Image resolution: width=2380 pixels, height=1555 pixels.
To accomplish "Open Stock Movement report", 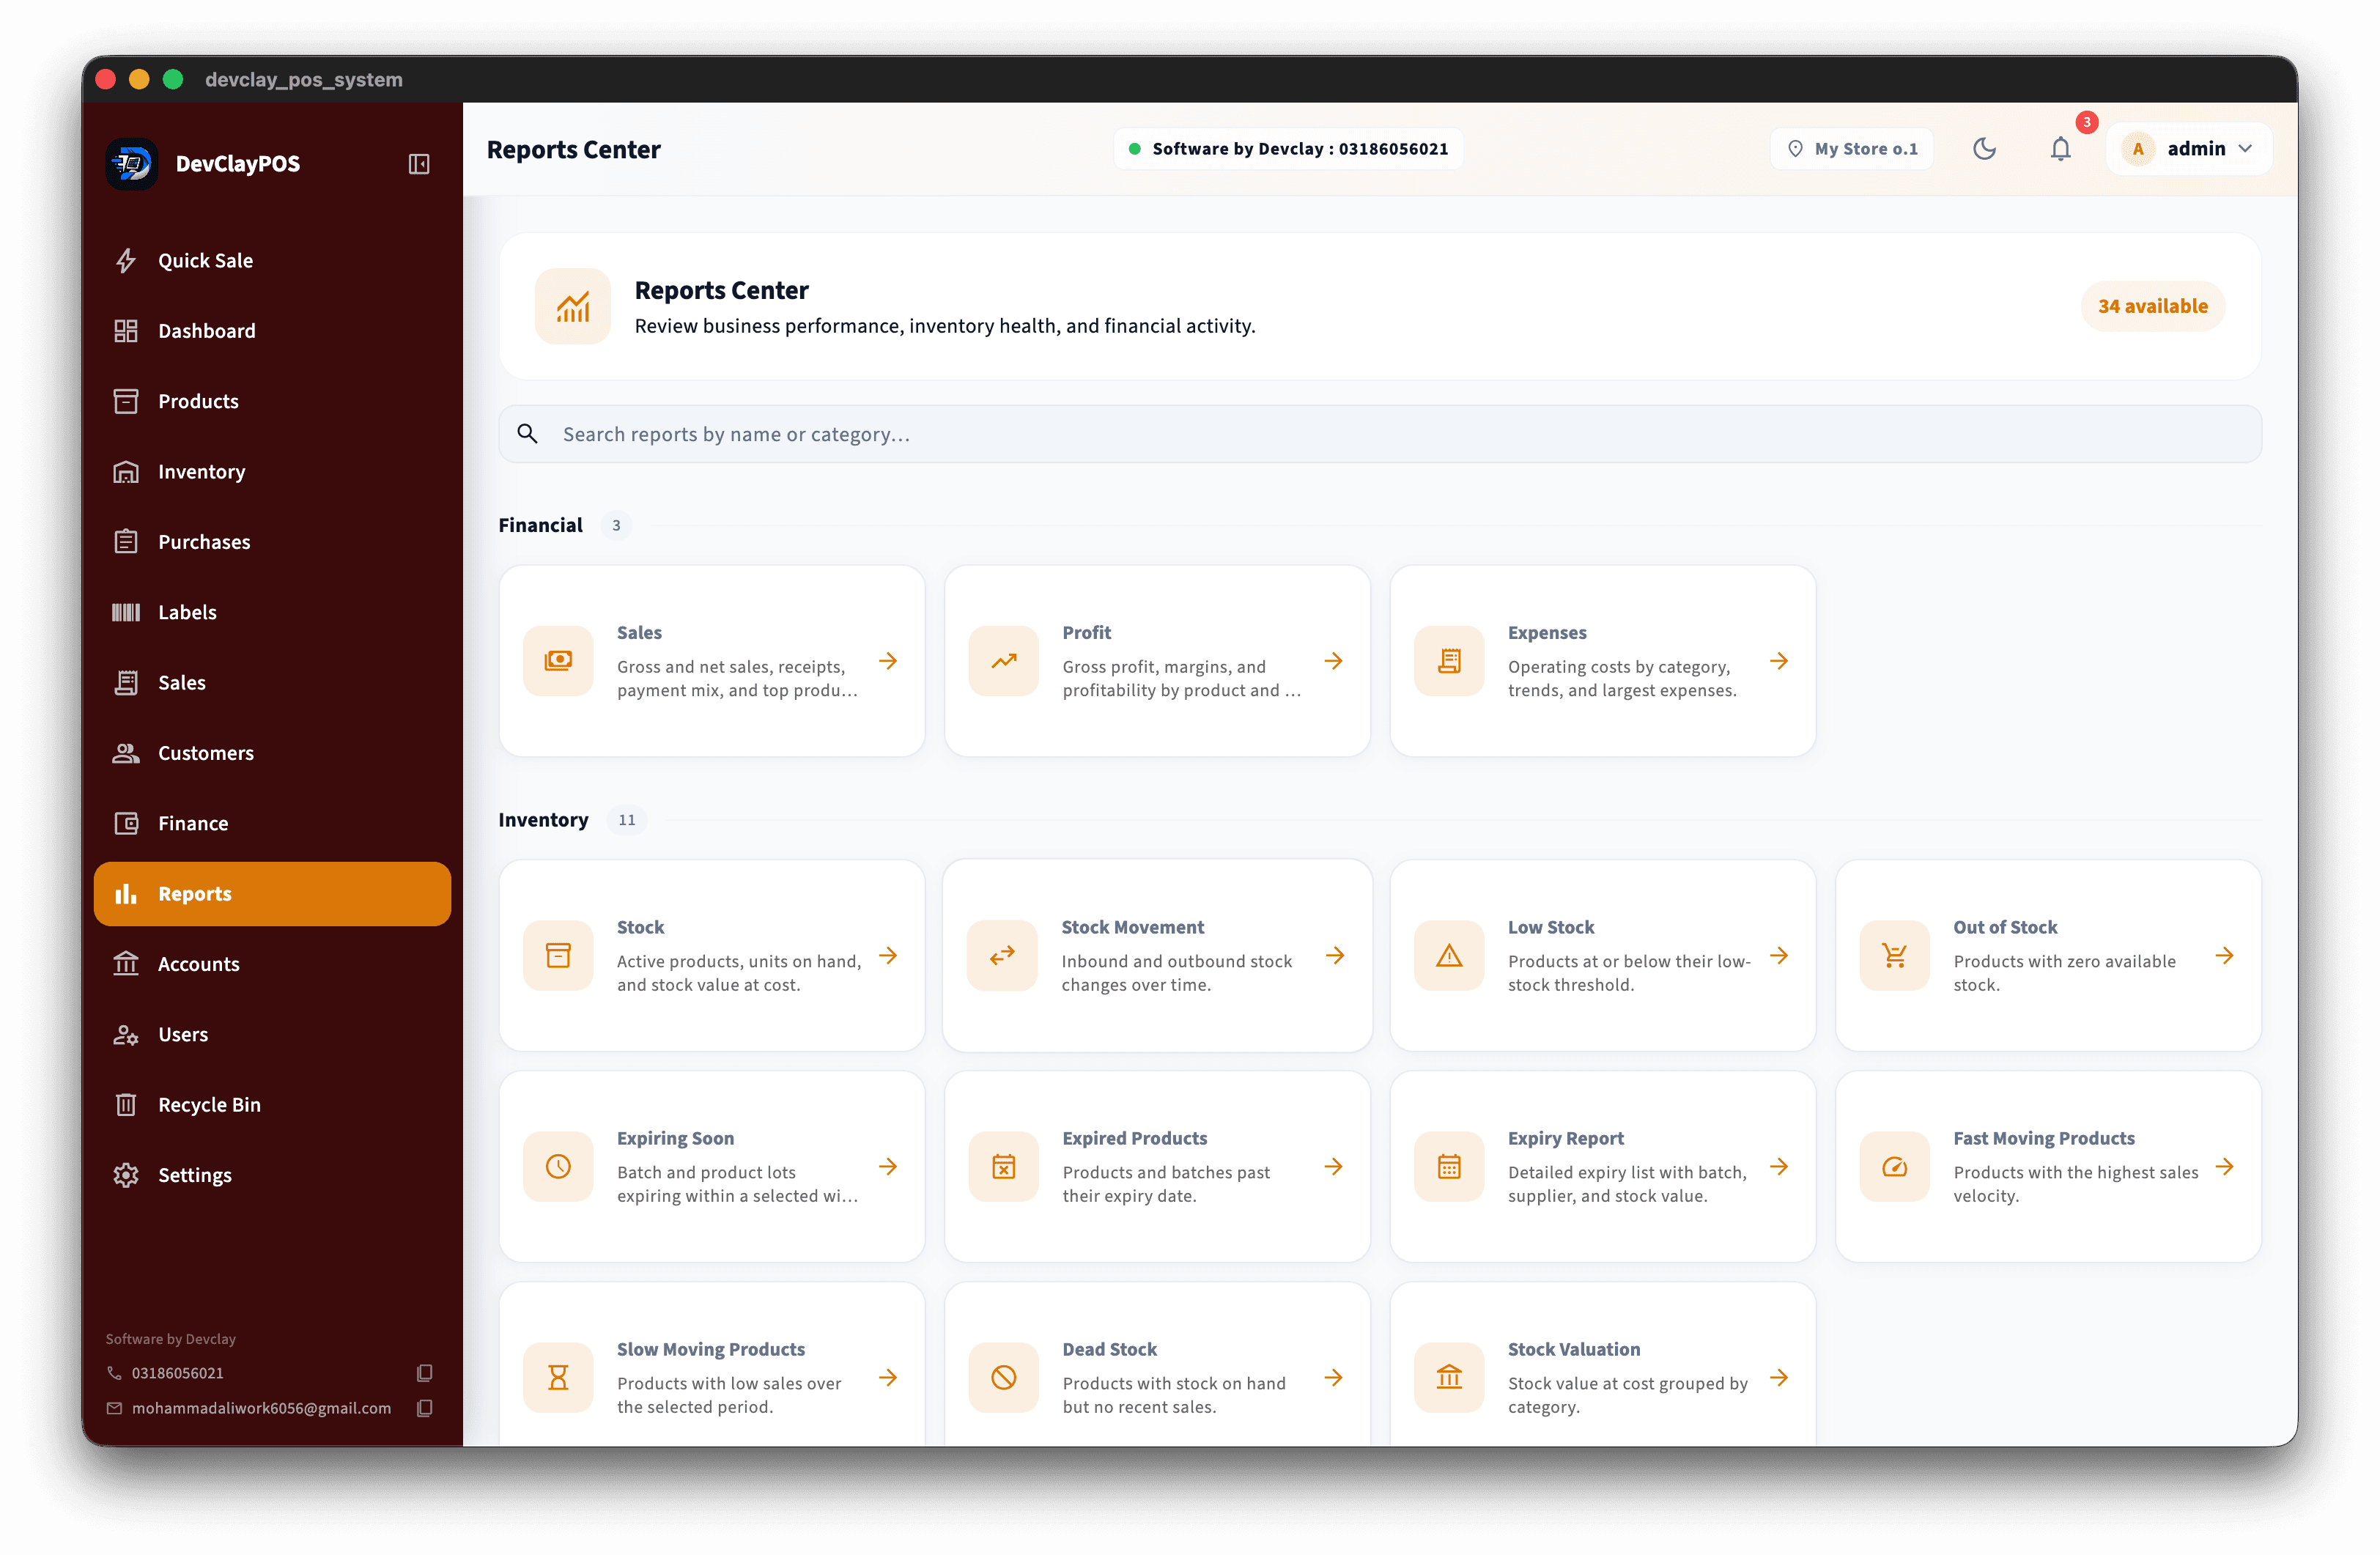I will coord(1158,955).
